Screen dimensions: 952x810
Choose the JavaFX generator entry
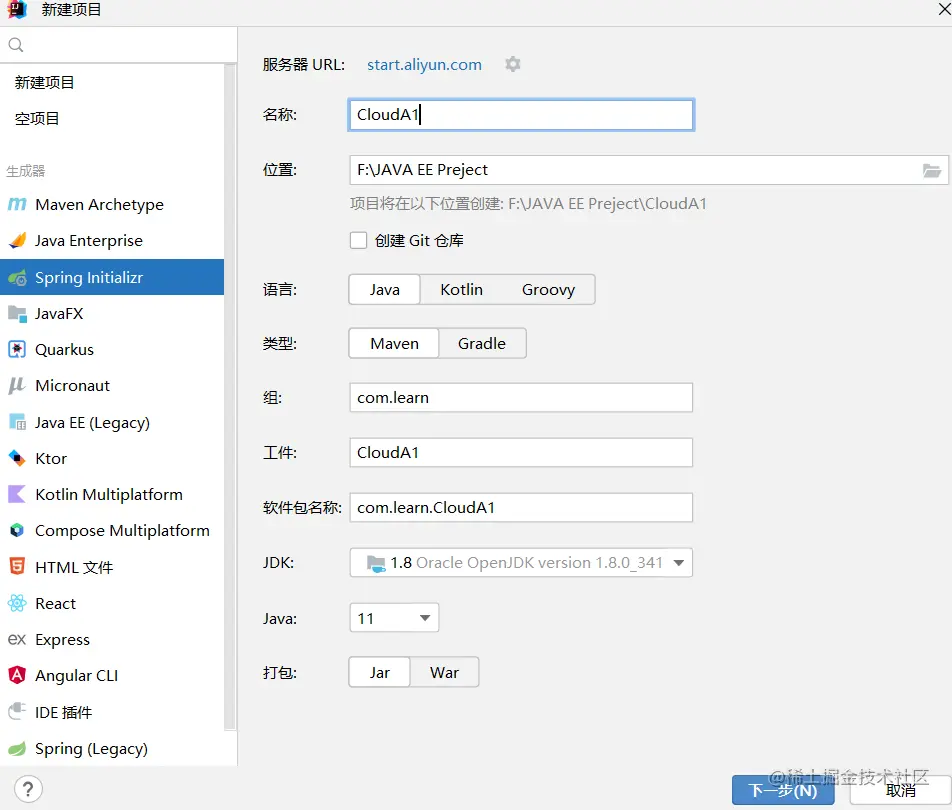(112, 313)
